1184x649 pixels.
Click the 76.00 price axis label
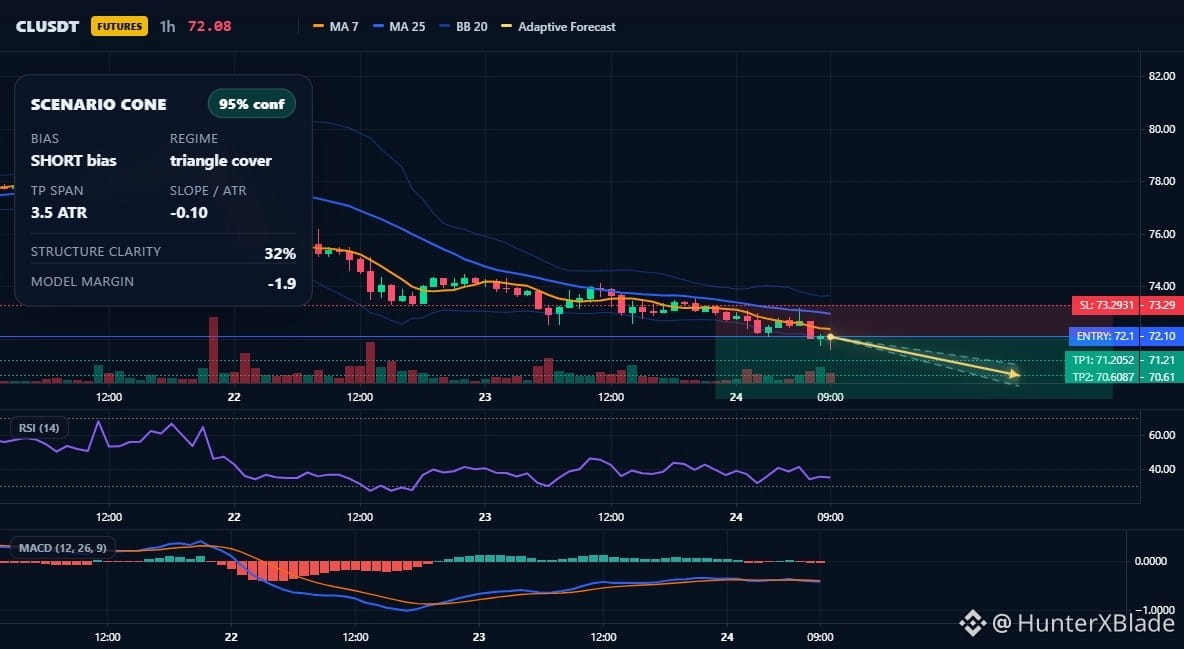point(1161,233)
